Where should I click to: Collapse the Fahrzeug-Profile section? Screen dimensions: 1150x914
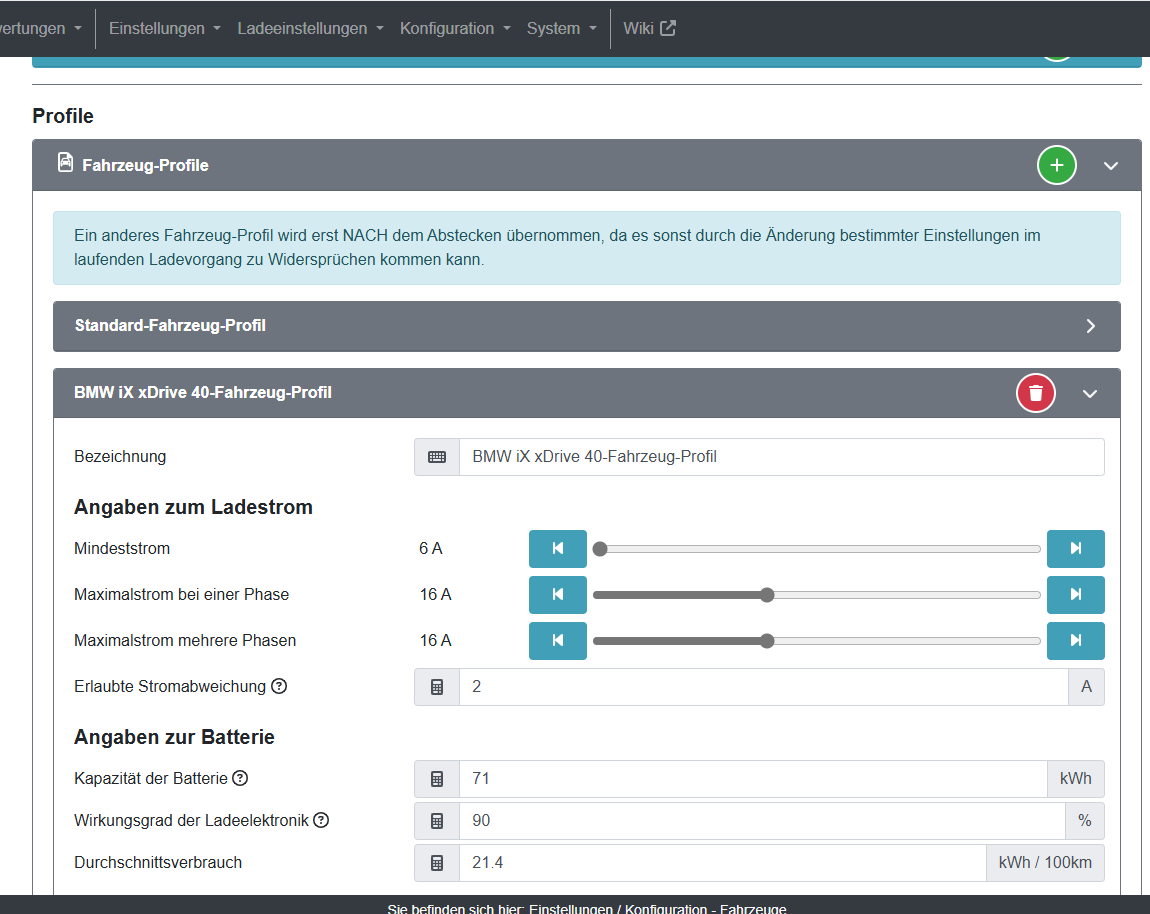[1110, 165]
